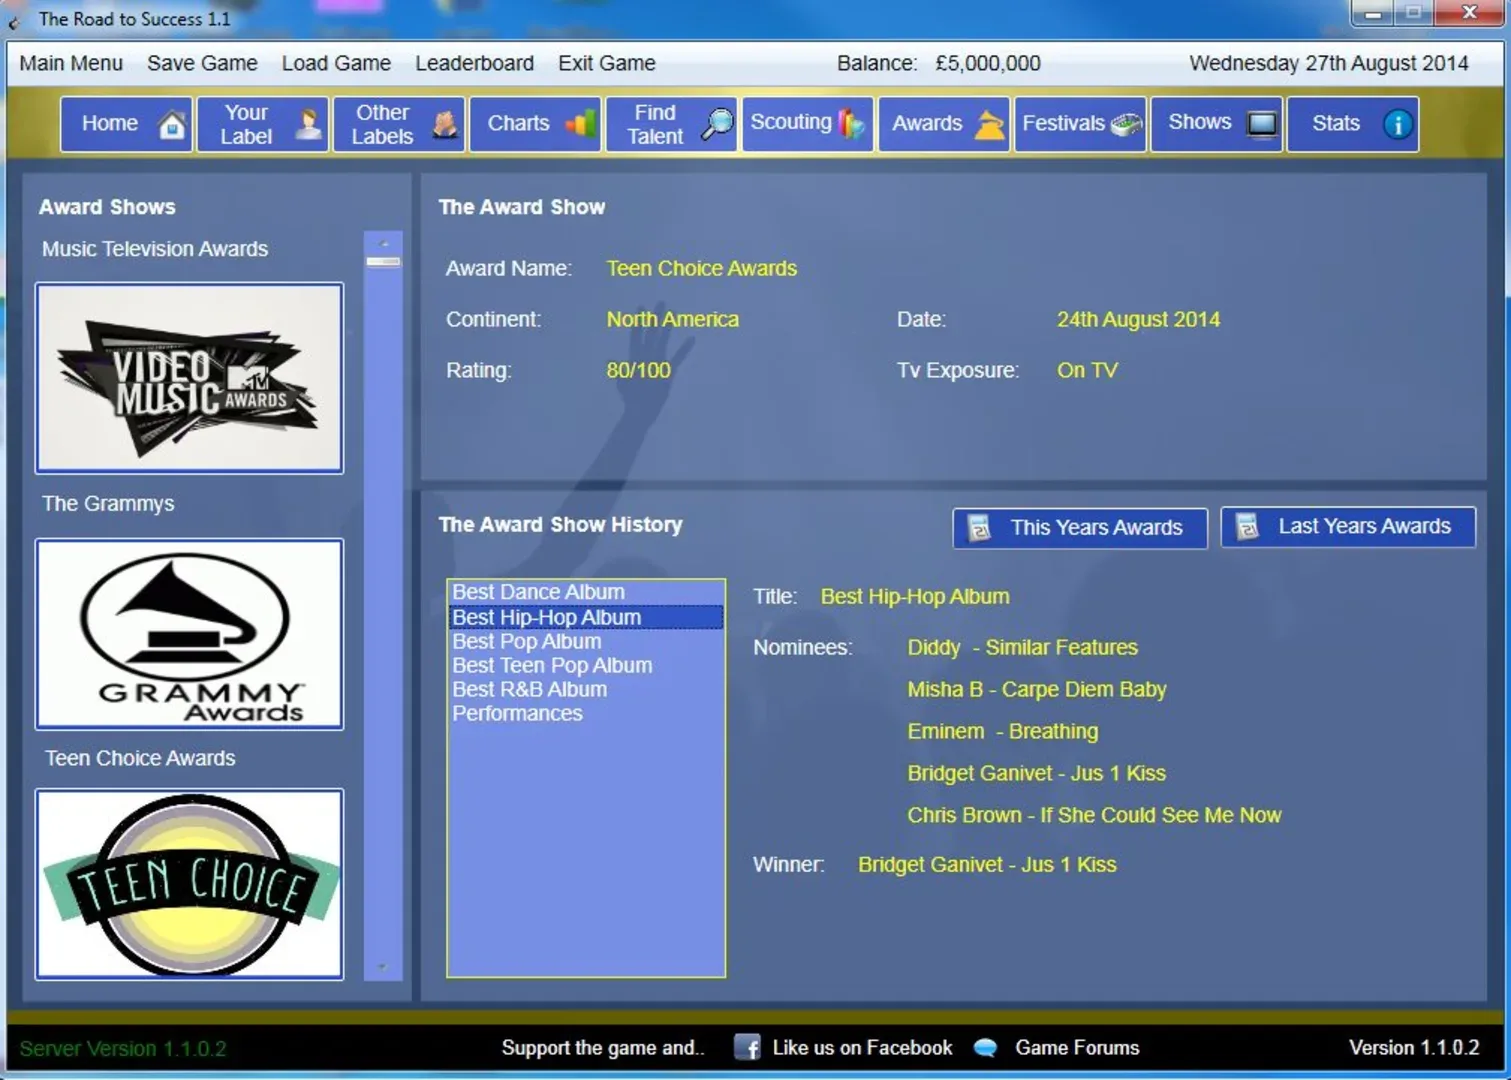
Task: Open the Main Menu
Action: (71, 63)
